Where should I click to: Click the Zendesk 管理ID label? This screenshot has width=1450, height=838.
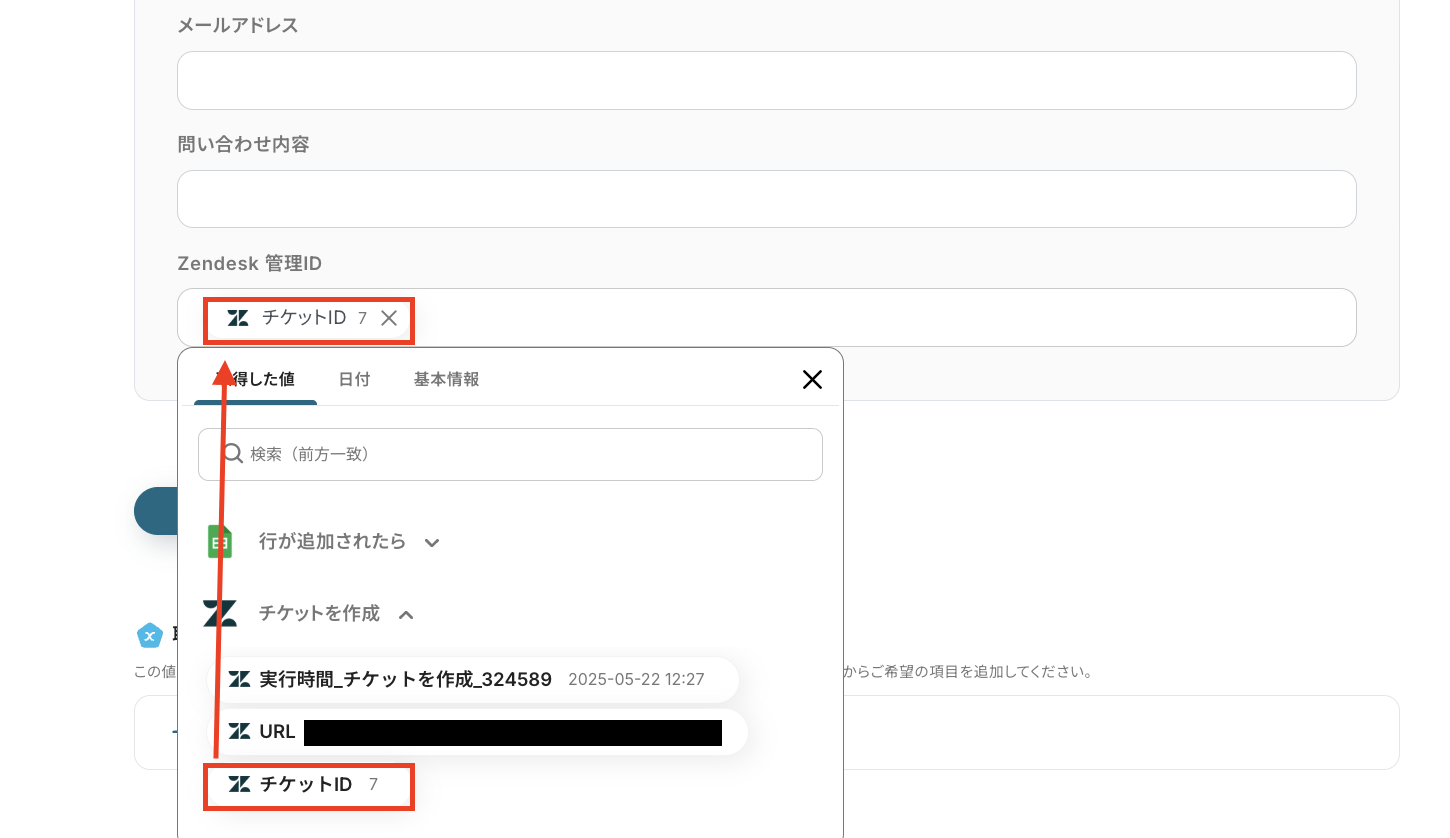tap(250, 263)
